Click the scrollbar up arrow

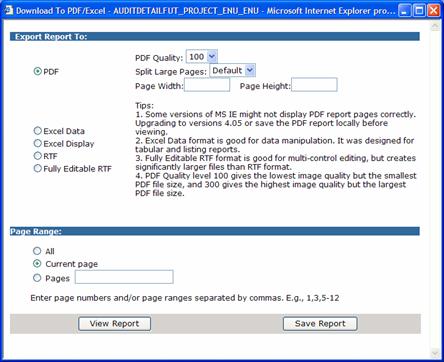(435, 26)
